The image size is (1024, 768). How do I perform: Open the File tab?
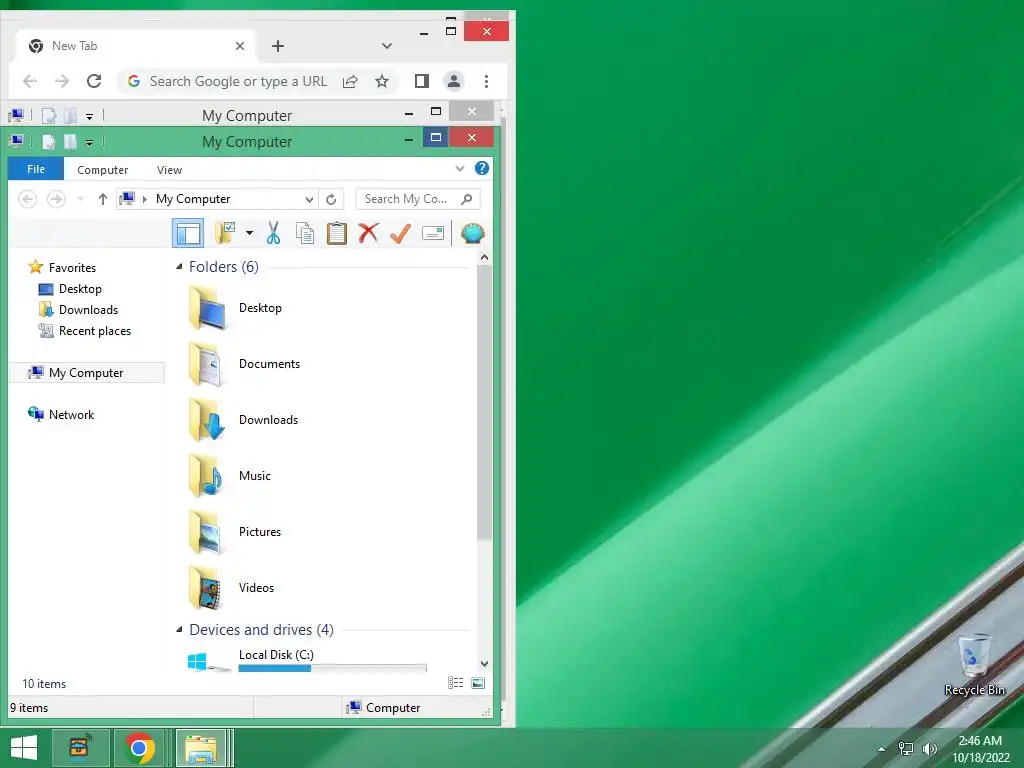tap(36, 169)
